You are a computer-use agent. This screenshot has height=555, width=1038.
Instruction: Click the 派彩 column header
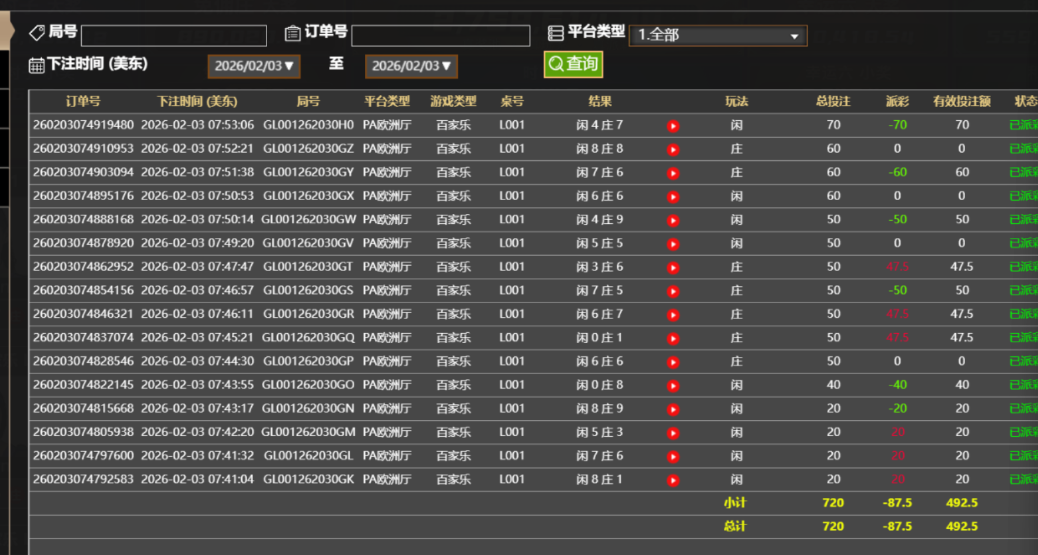tap(897, 102)
